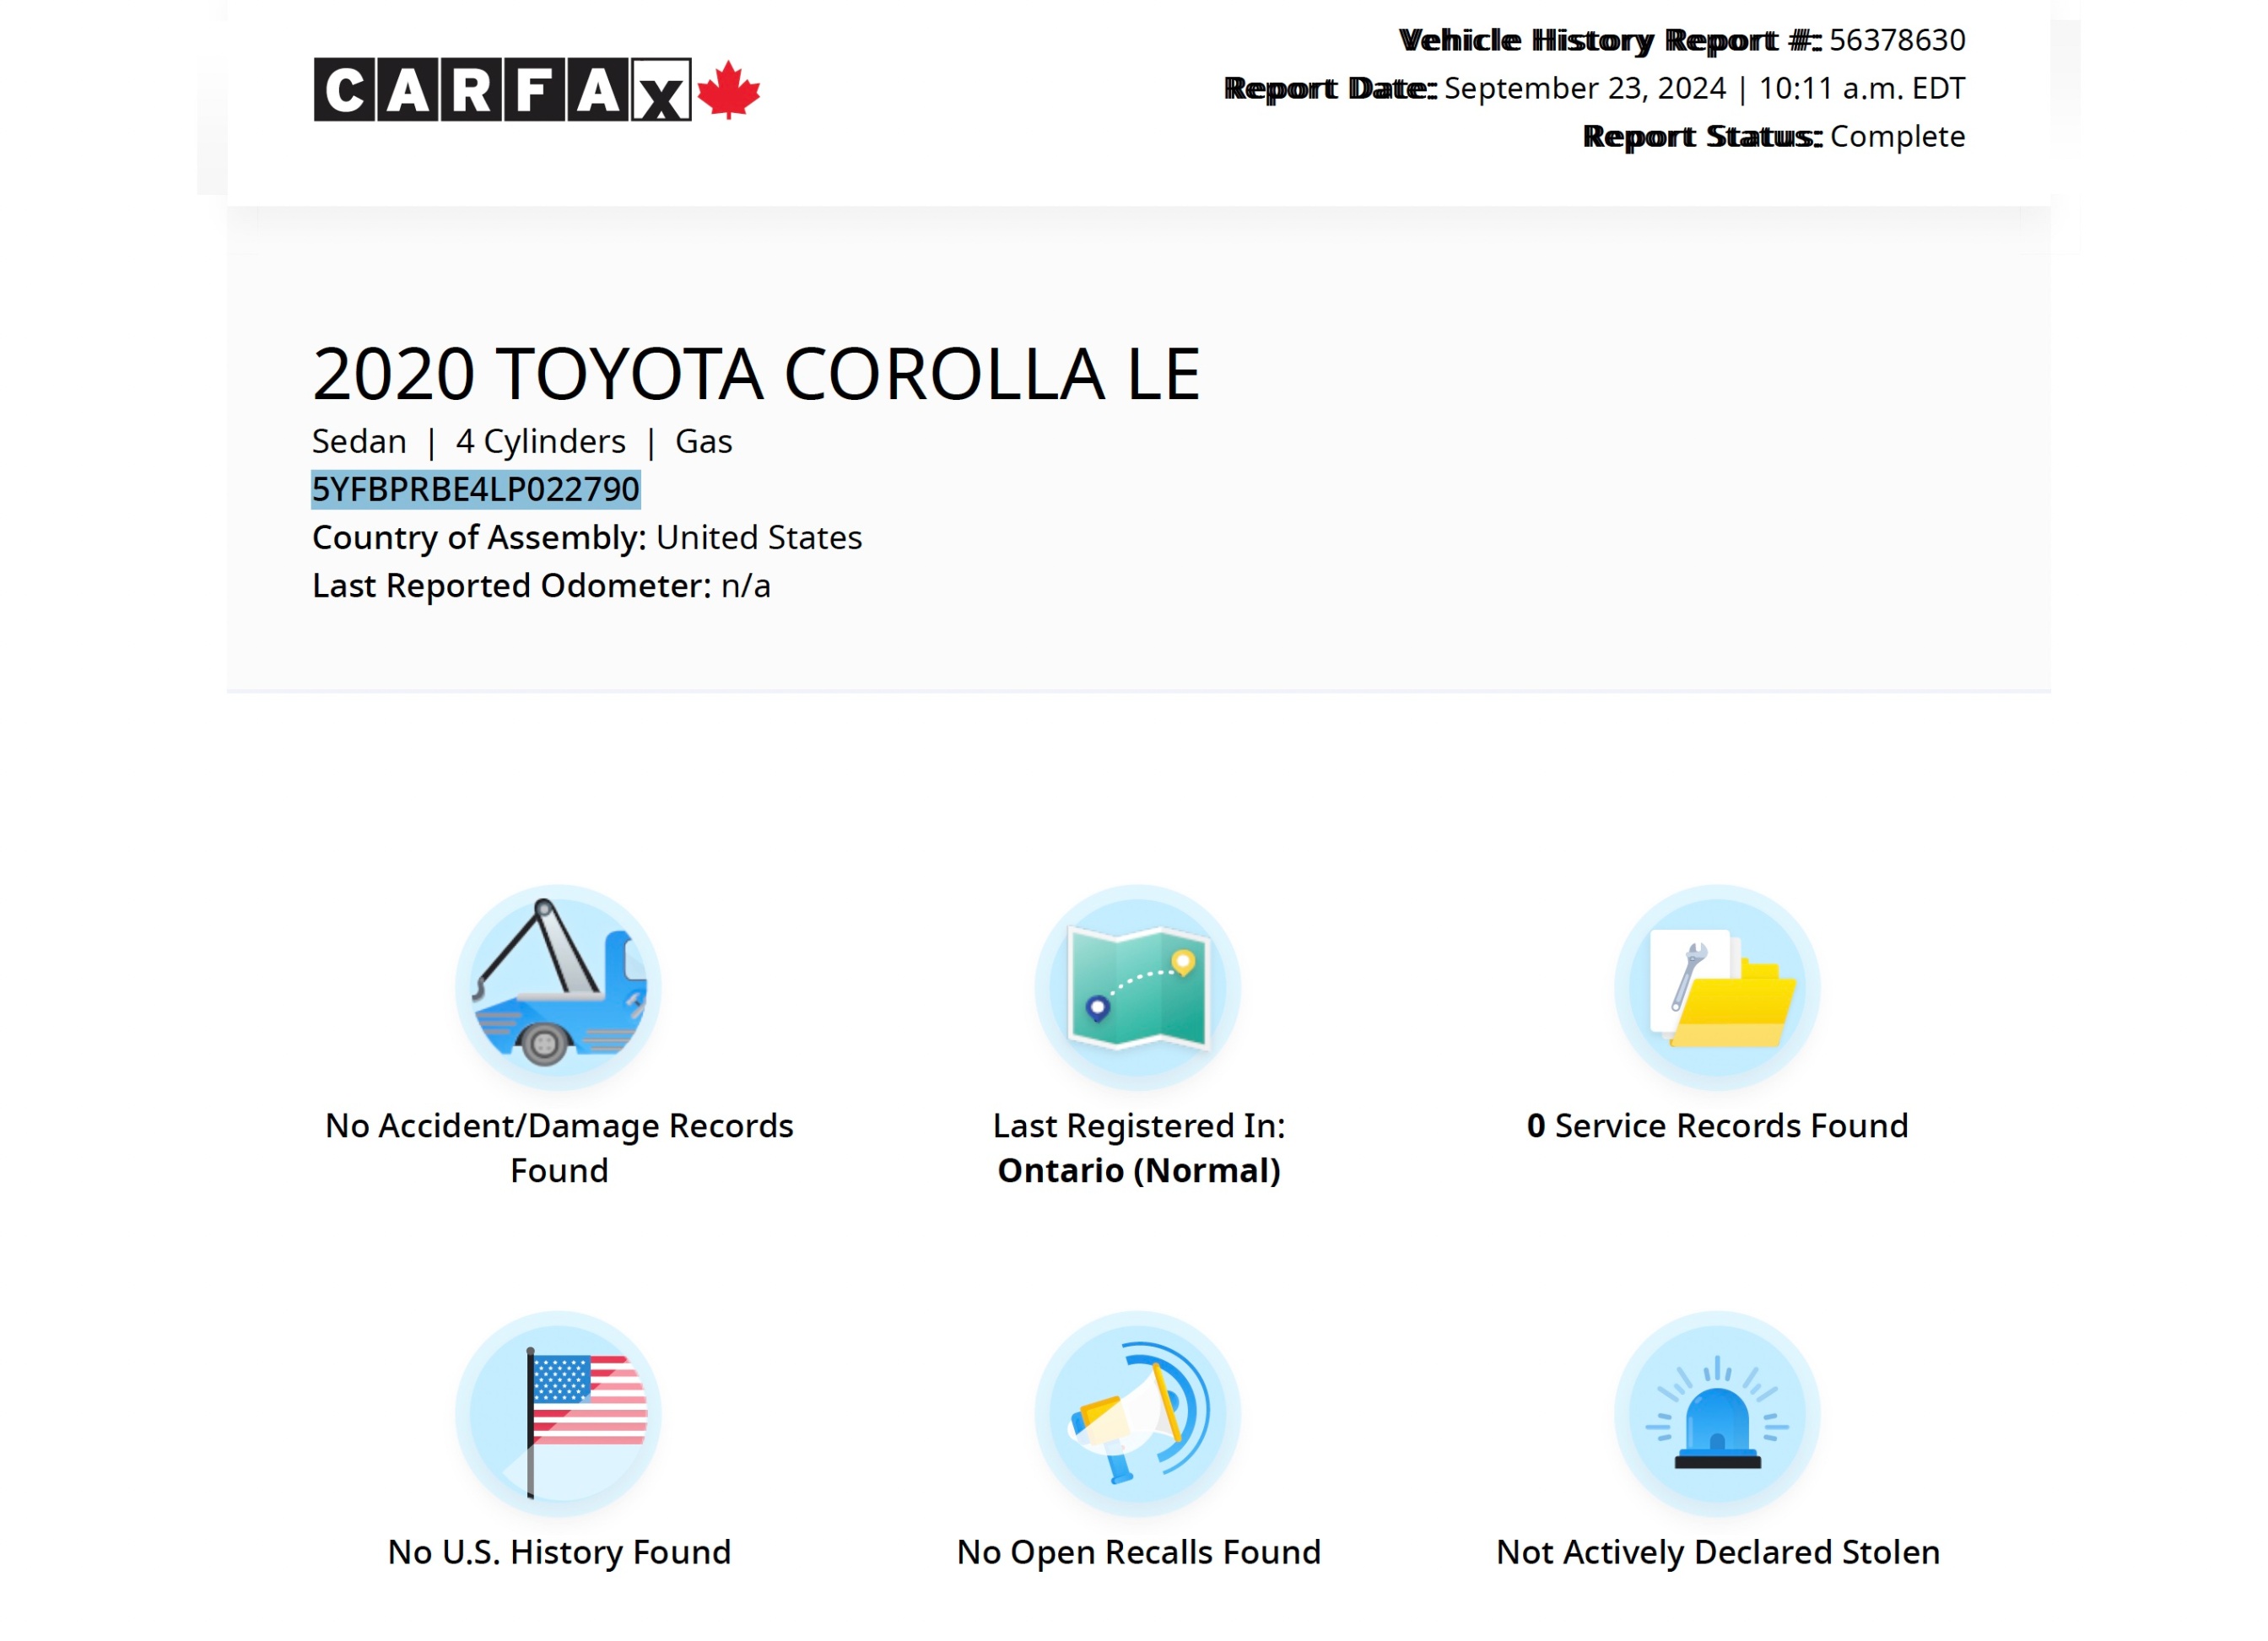Open the tow truck accident/damage icon
This screenshot has height=1641, width=2268.
pyautogui.click(x=559, y=988)
